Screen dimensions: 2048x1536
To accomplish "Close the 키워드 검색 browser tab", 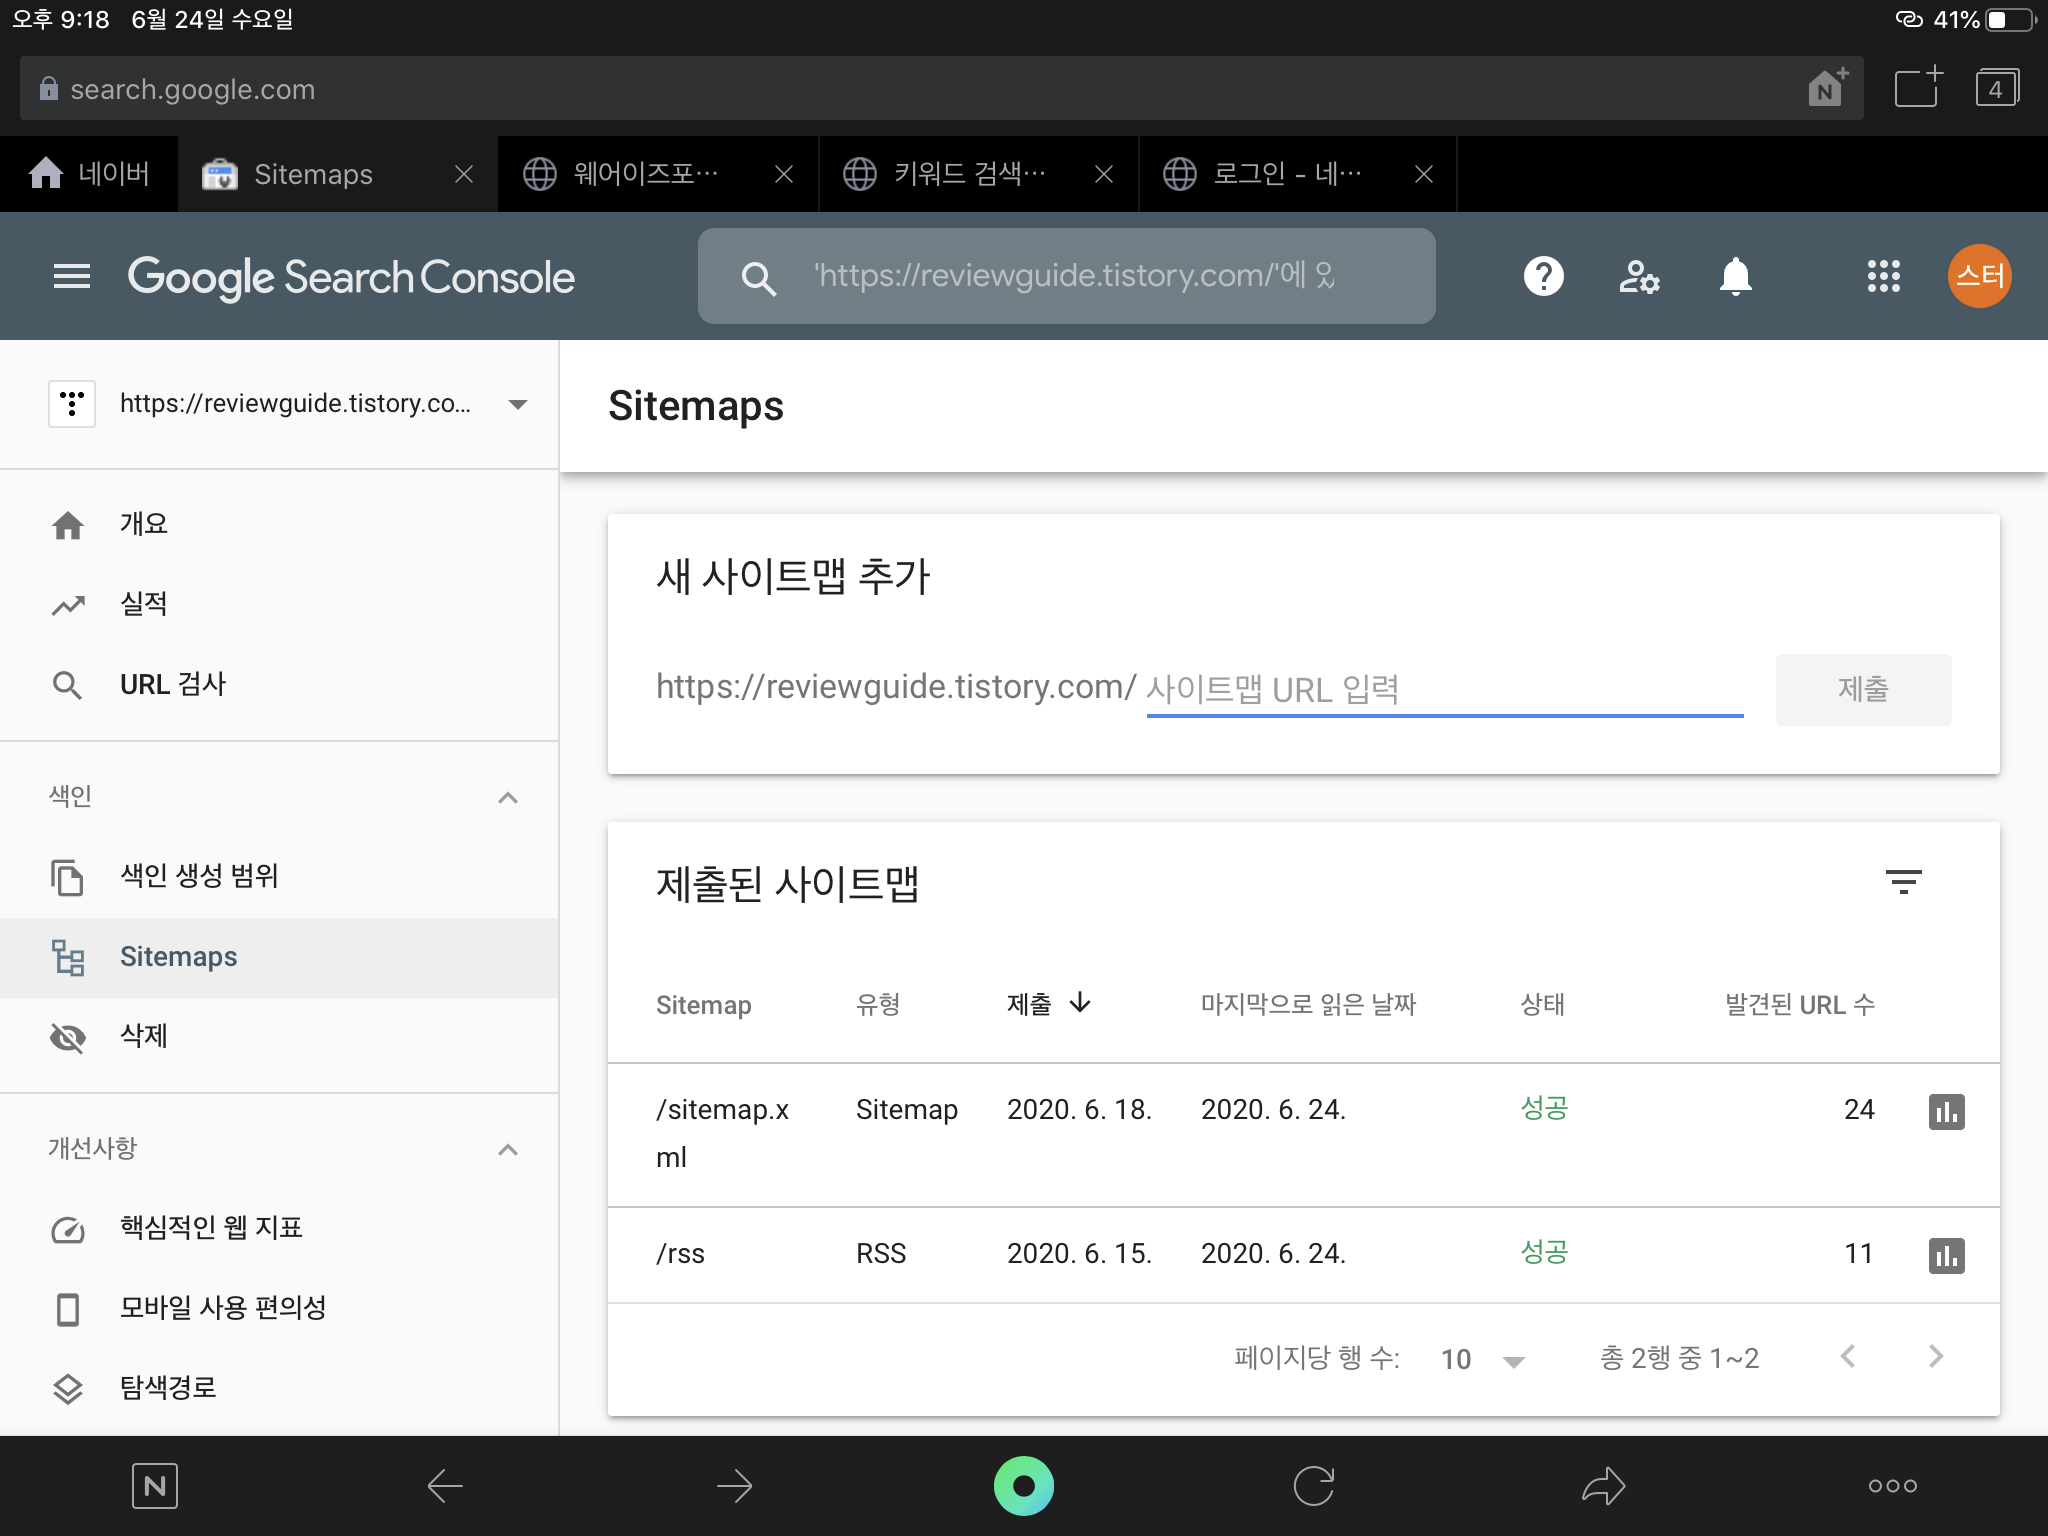I will (1104, 174).
